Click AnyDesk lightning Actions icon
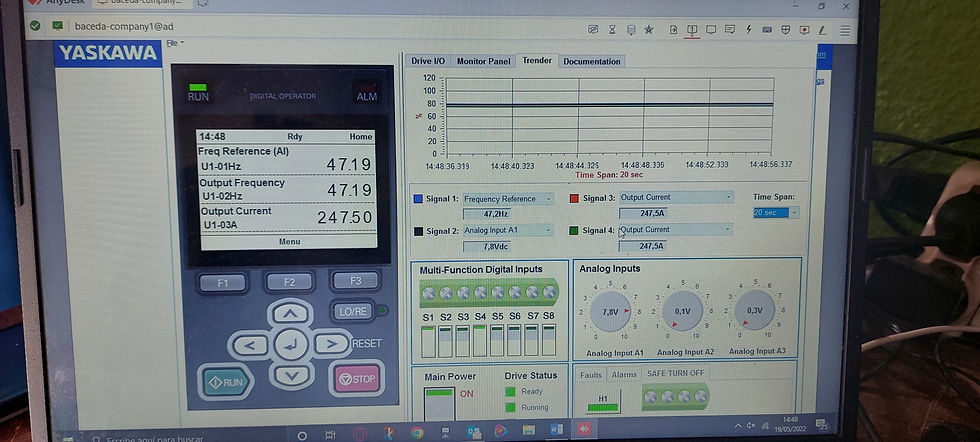Viewport: 980px width, 442px height. click(748, 29)
